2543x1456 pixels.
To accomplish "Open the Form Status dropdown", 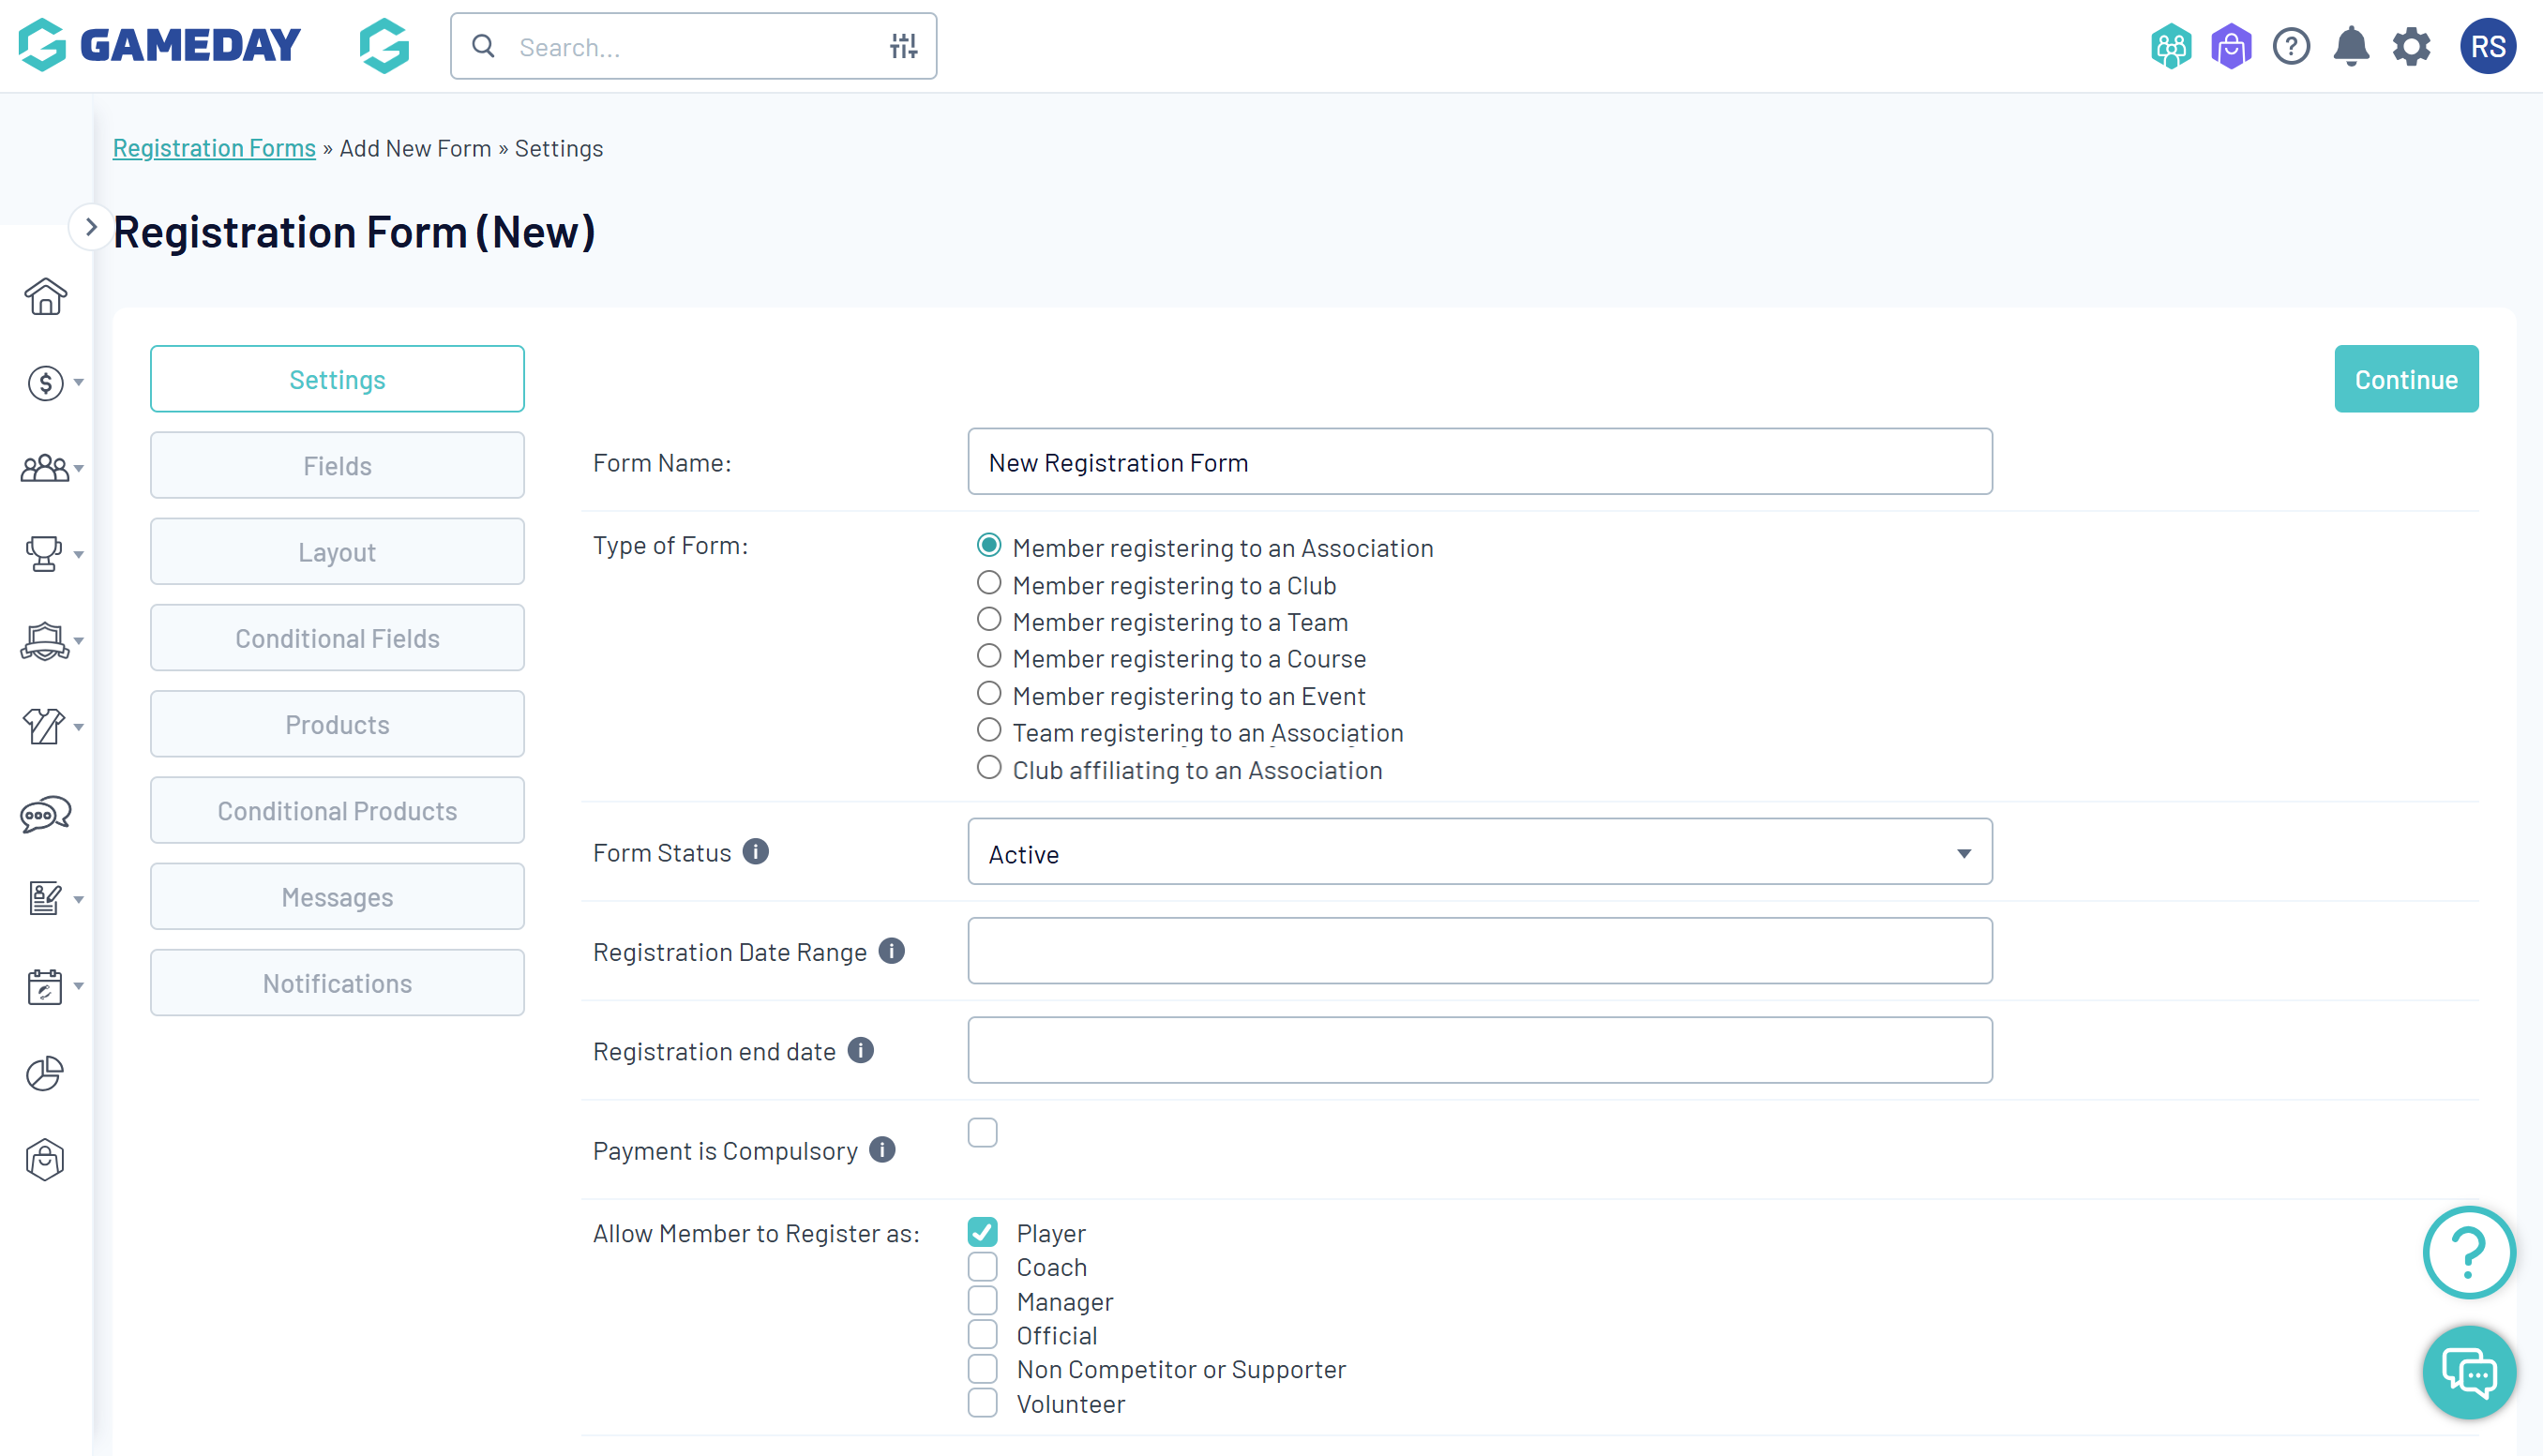I will (x=1479, y=853).
